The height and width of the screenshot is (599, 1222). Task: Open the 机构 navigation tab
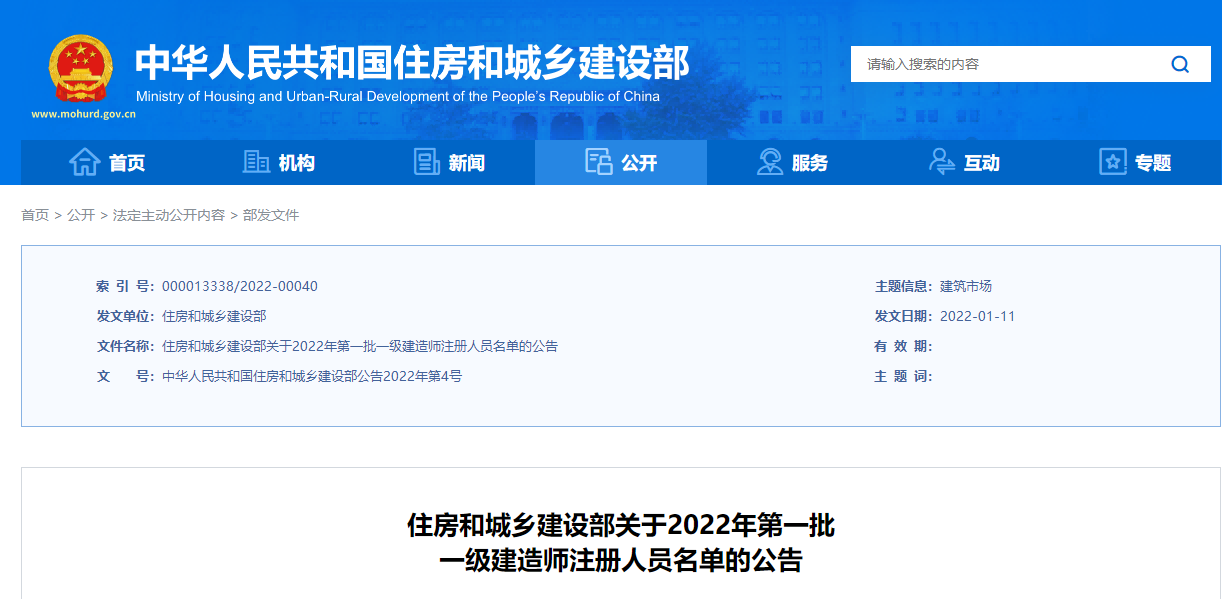tap(278, 162)
